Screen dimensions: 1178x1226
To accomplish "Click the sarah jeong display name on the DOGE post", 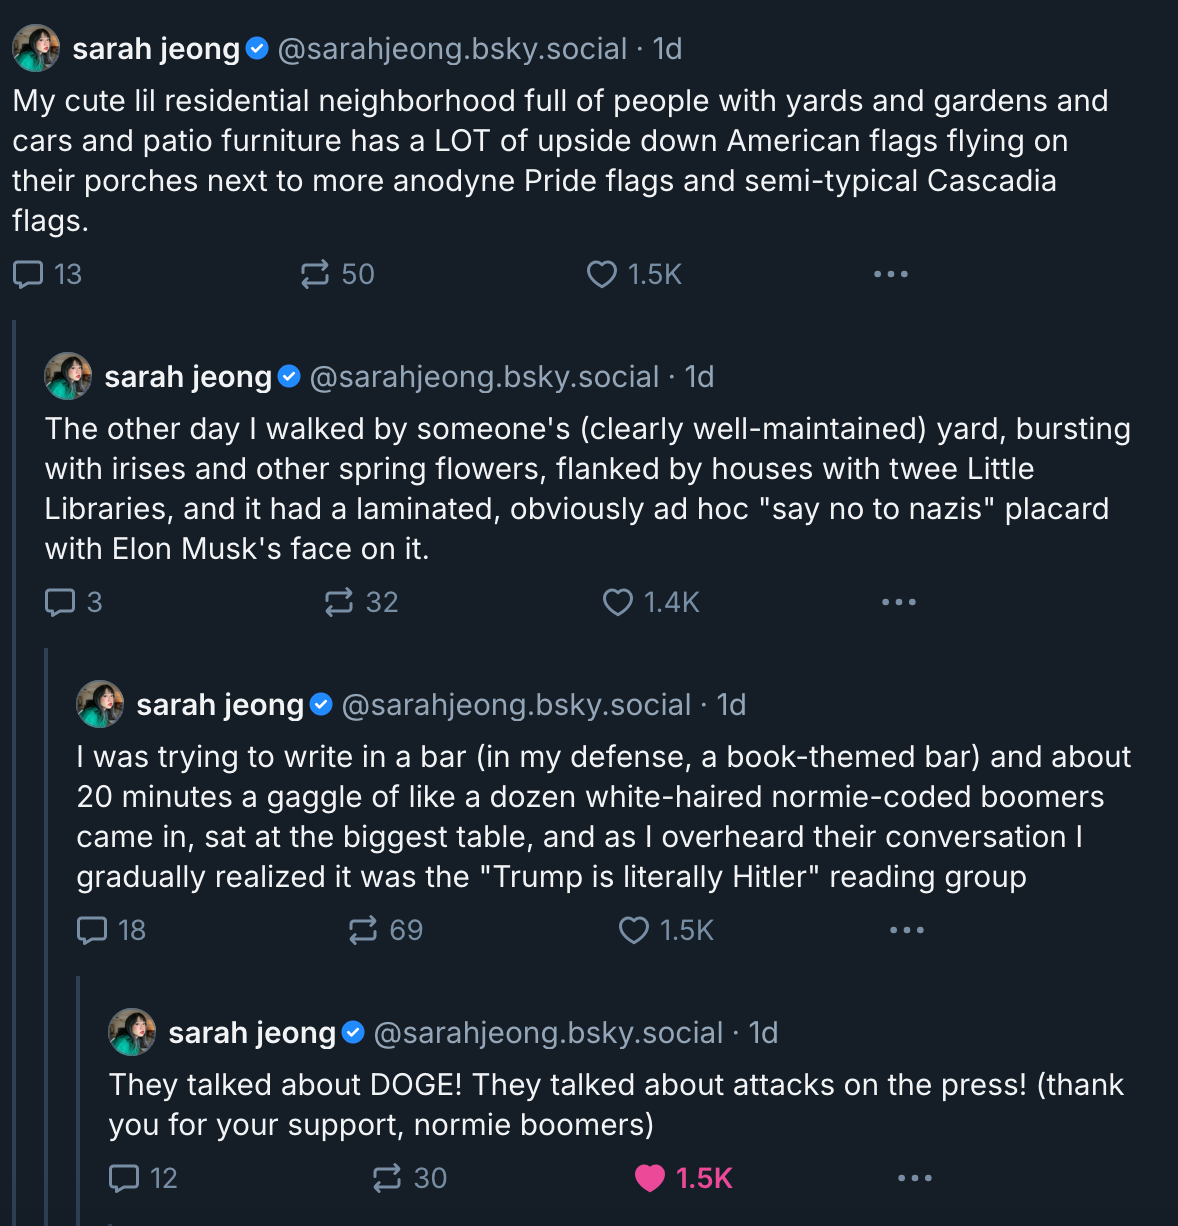I will click(252, 1033).
